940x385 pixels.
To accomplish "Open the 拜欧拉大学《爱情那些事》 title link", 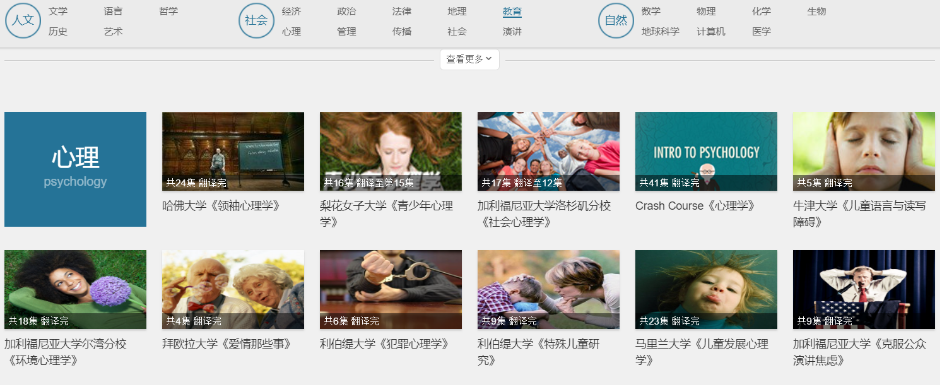I will click(x=227, y=344).
